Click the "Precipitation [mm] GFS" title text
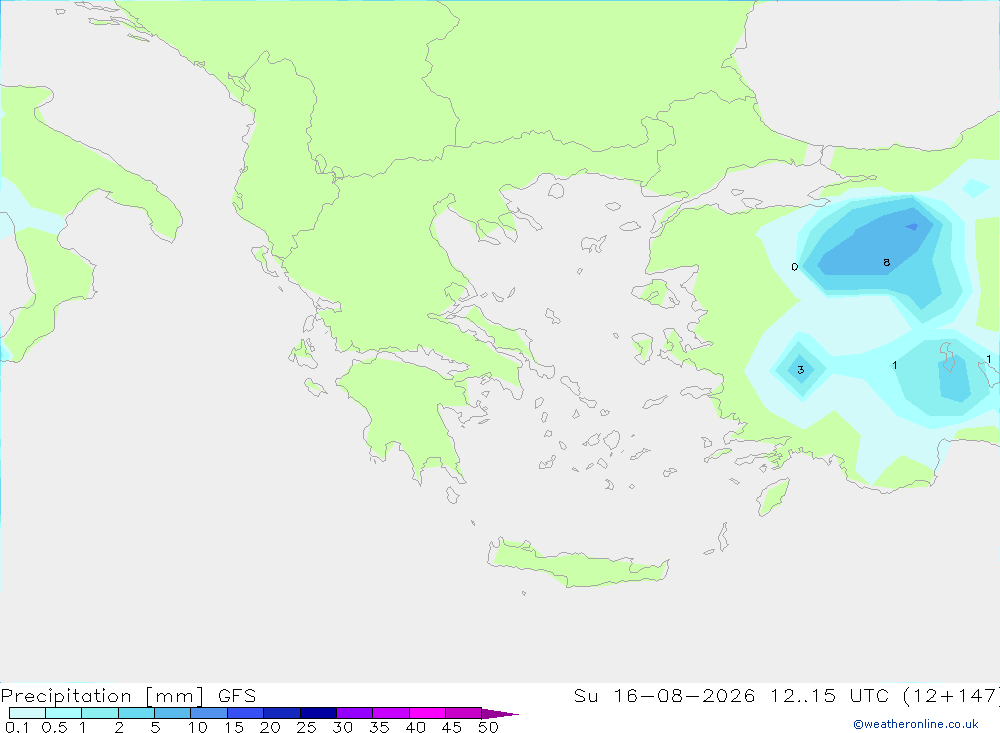 point(128,695)
